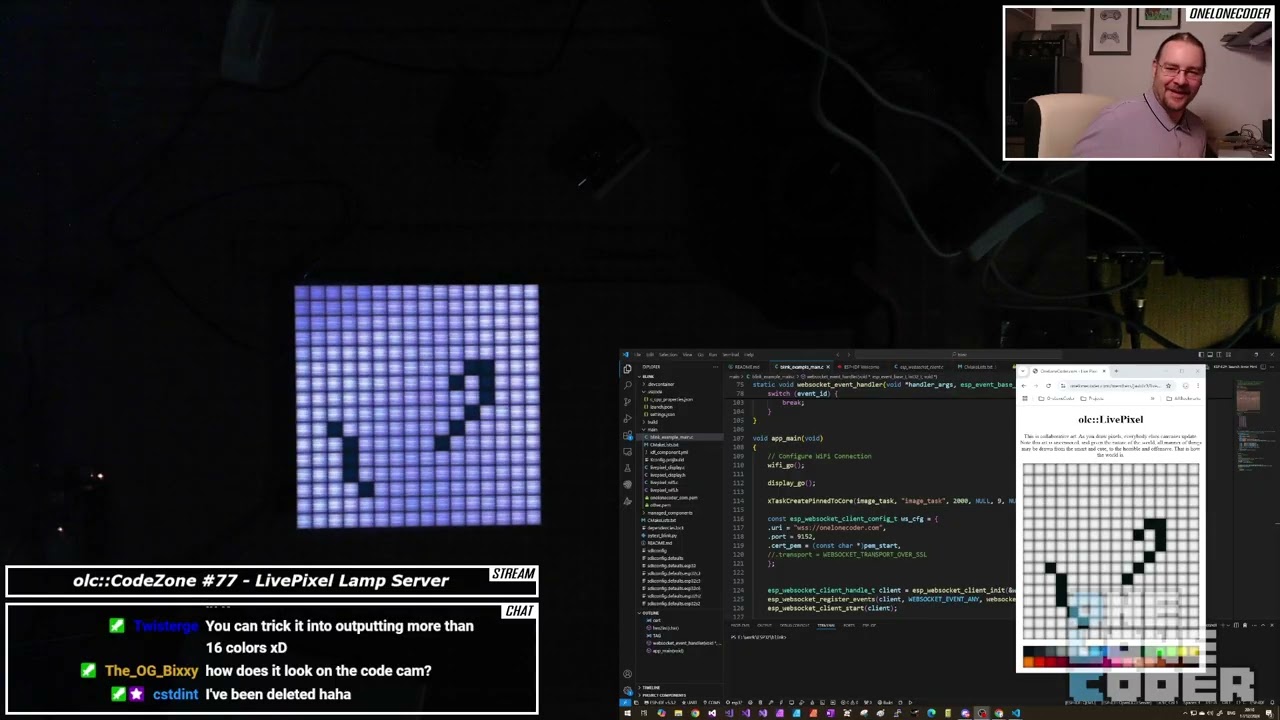Reload the LivePixel page in browser

(x=1048, y=386)
